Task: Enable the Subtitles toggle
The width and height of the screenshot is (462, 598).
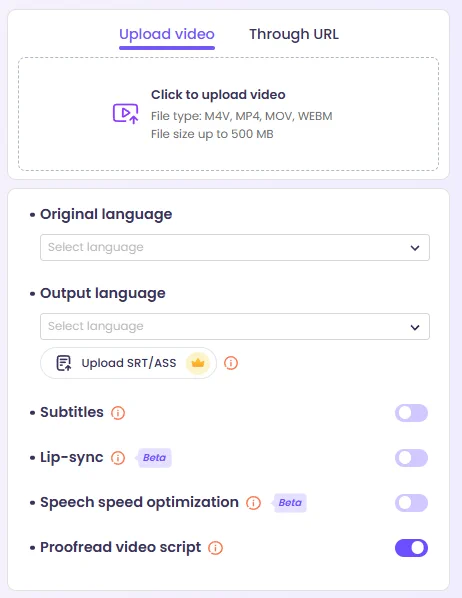Action: [411, 413]
